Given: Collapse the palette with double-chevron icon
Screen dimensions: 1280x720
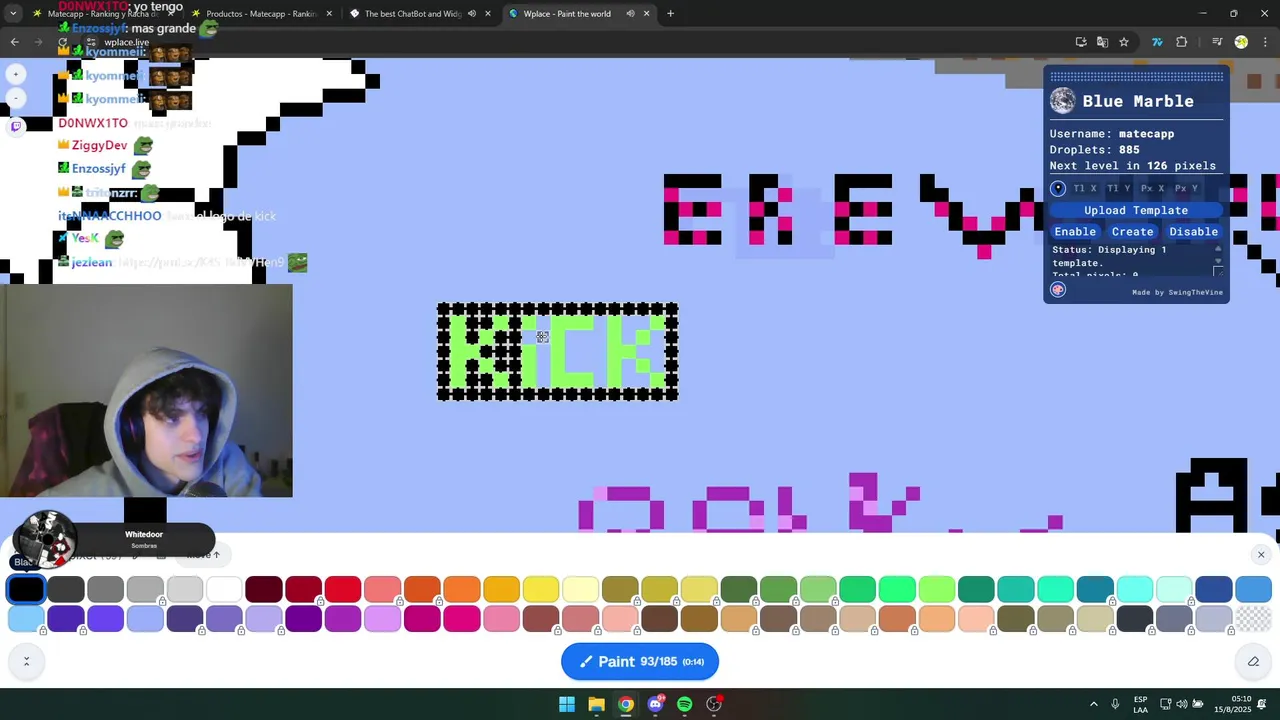Looking at the screenshot, I should pos(26,661).
